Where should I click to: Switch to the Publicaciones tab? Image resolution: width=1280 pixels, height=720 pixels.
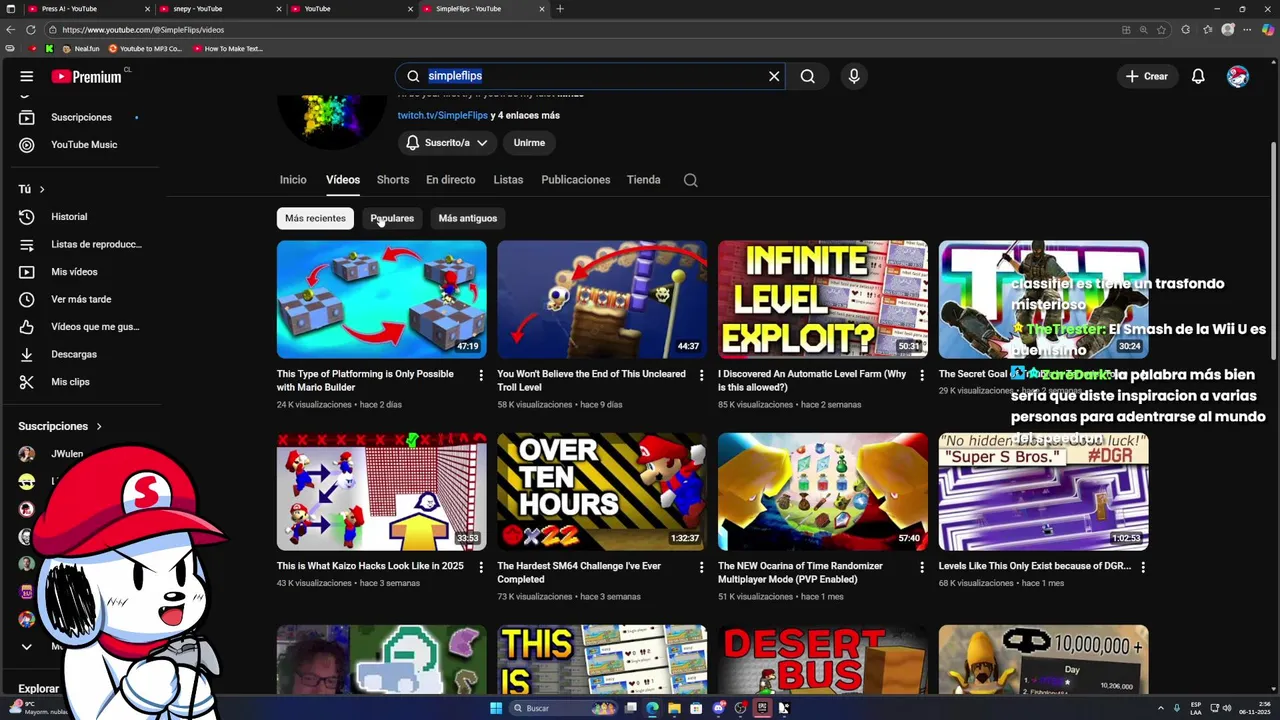tap(576, 180)
